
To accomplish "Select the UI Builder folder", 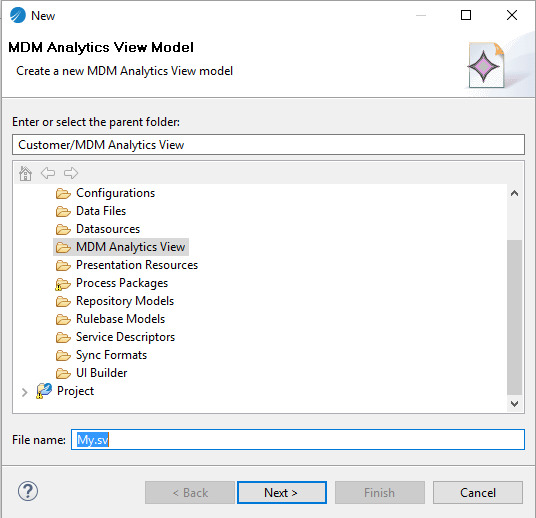I will pyautogui.click(x=102, y=373).
